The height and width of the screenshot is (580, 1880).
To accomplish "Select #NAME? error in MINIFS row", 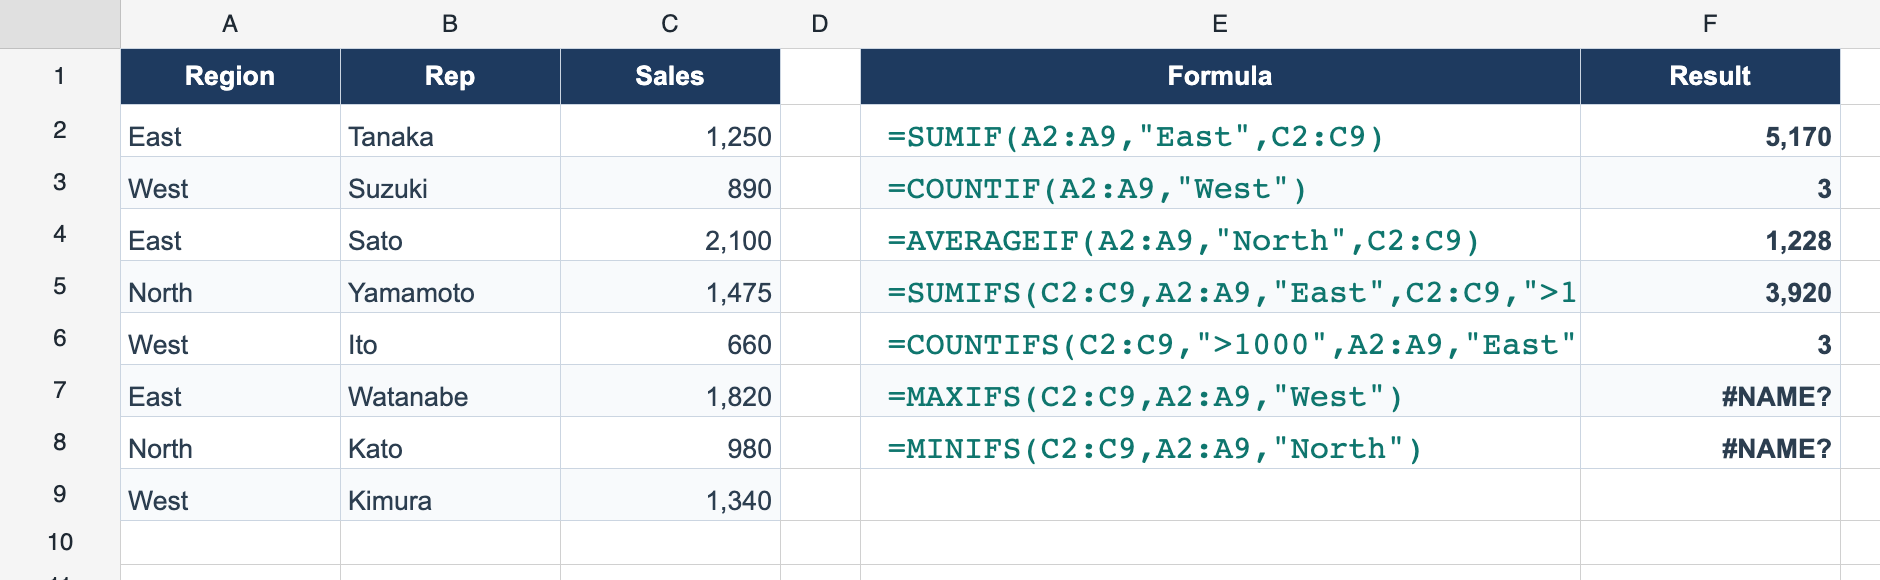I will click(x=1710, y=443).
